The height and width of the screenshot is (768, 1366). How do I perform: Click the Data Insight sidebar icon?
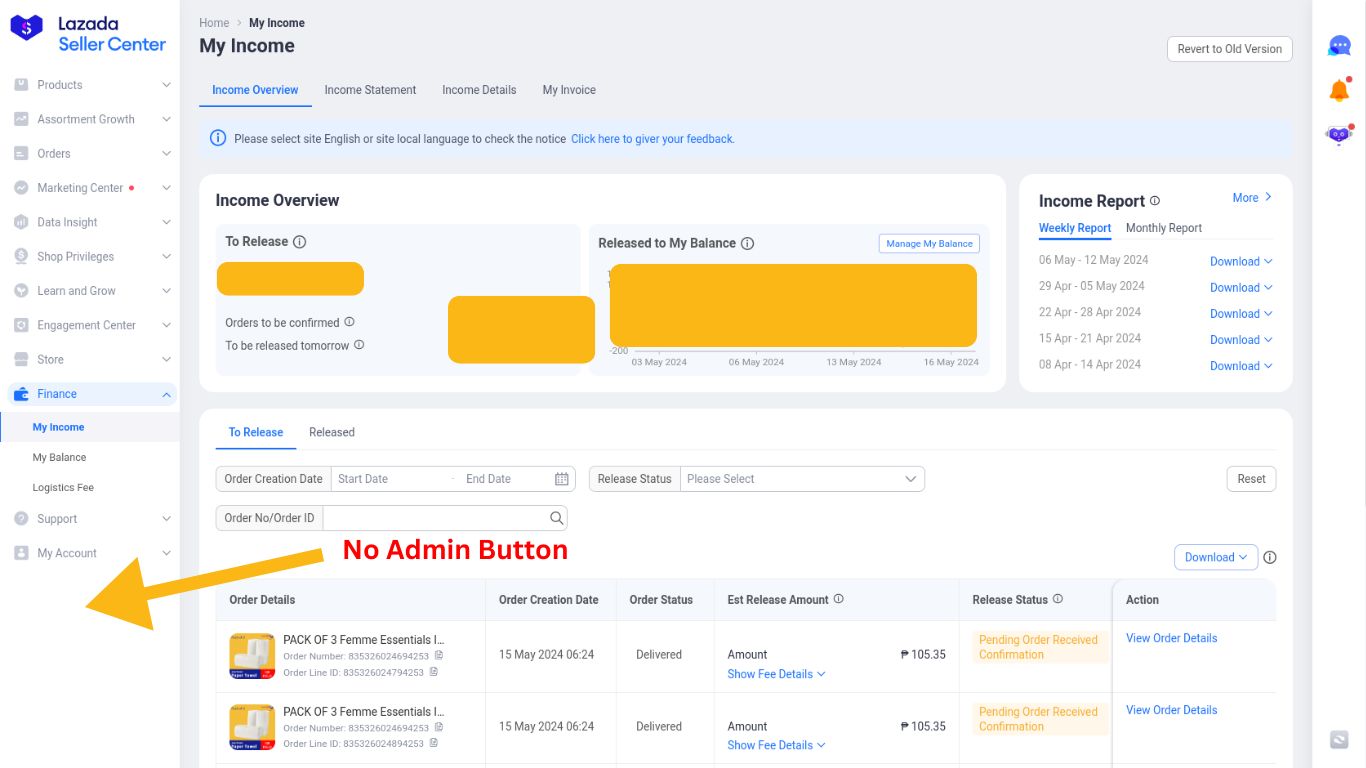pos(22,221)
